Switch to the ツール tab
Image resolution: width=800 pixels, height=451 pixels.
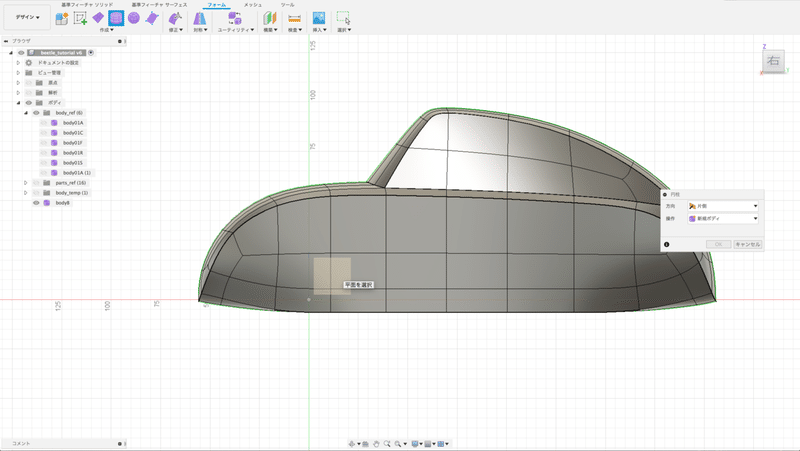[287, 5]
